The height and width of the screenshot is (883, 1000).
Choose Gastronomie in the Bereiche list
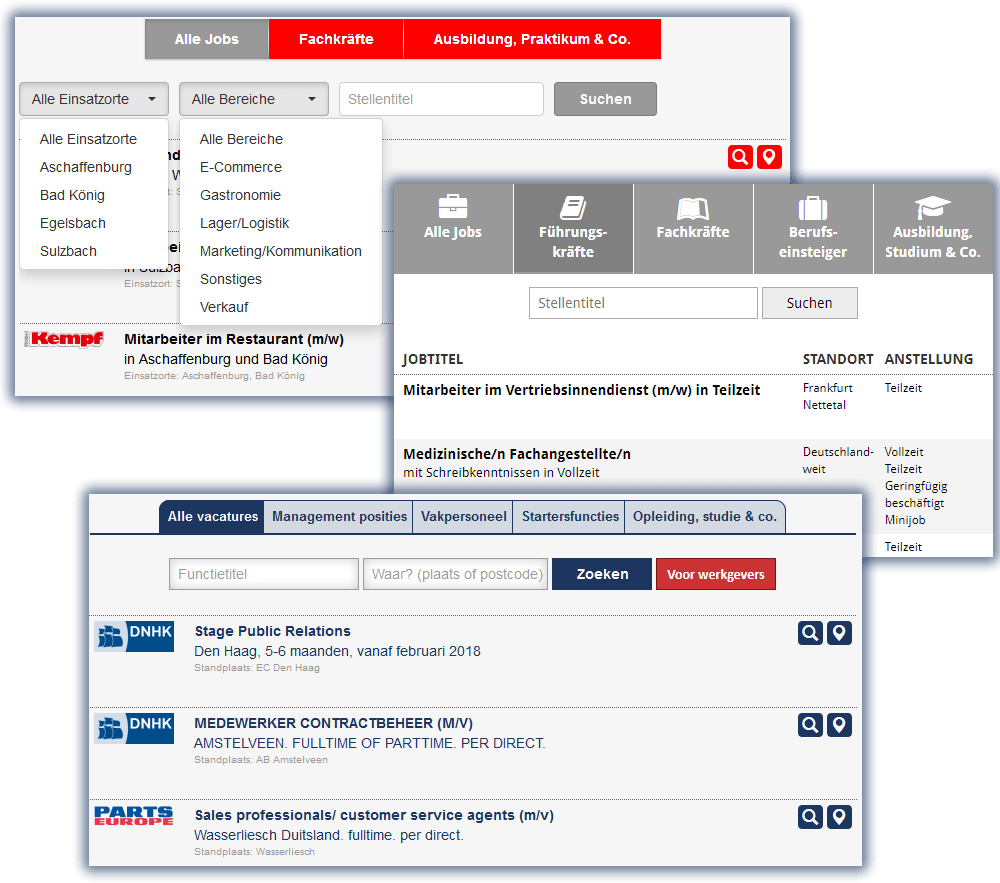point(240,195)
